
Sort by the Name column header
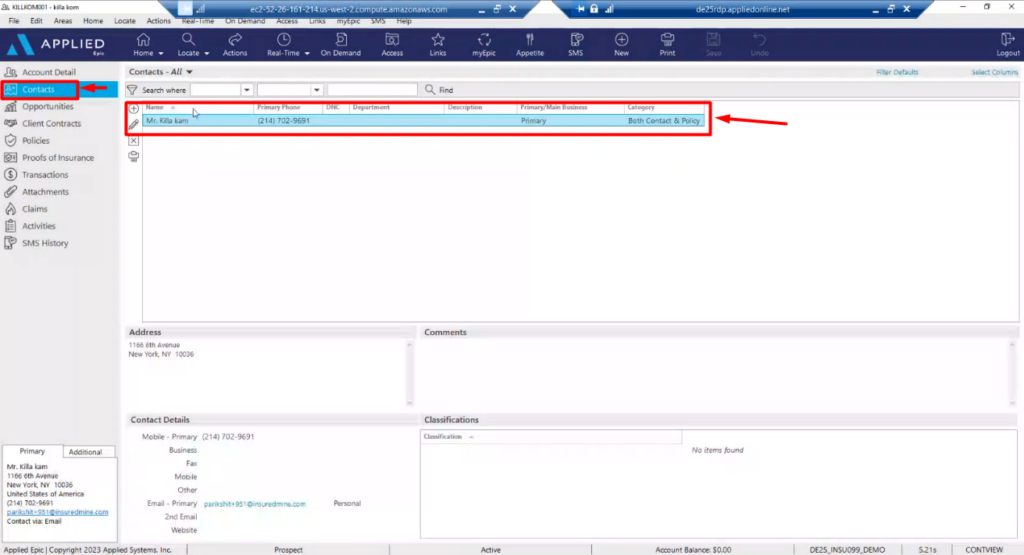[198, 107]
